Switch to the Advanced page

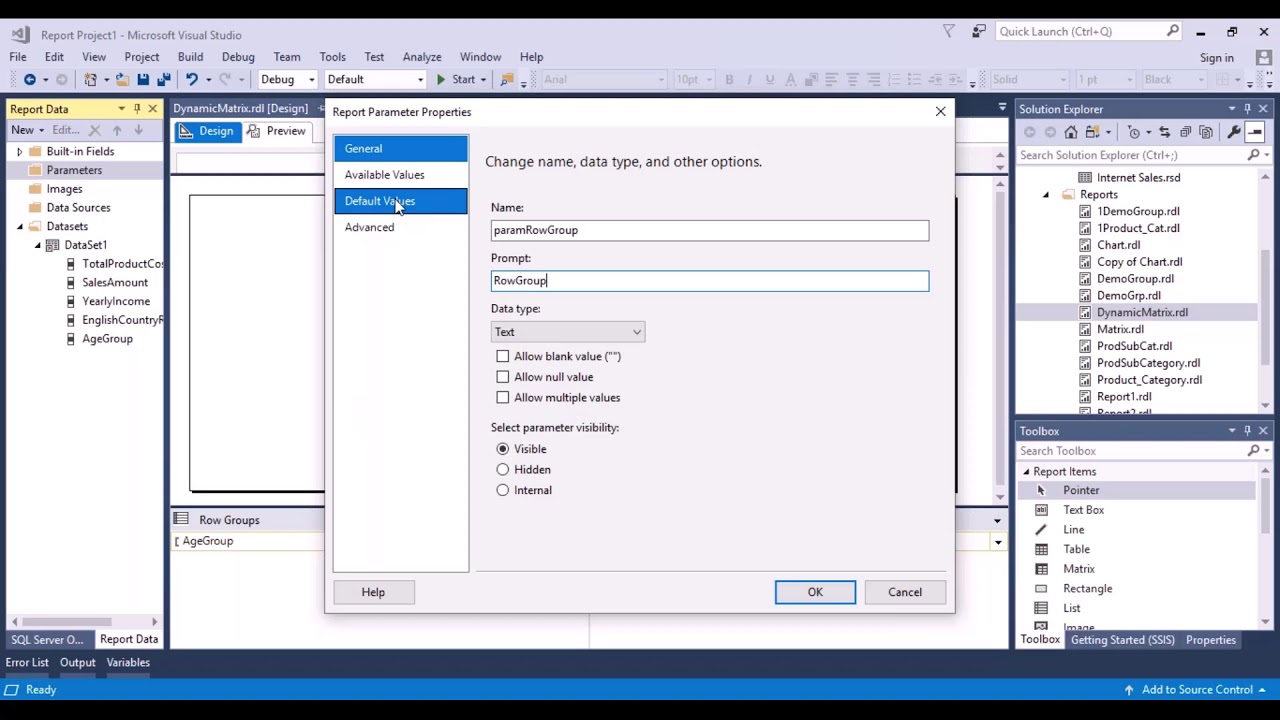point(400,227)
